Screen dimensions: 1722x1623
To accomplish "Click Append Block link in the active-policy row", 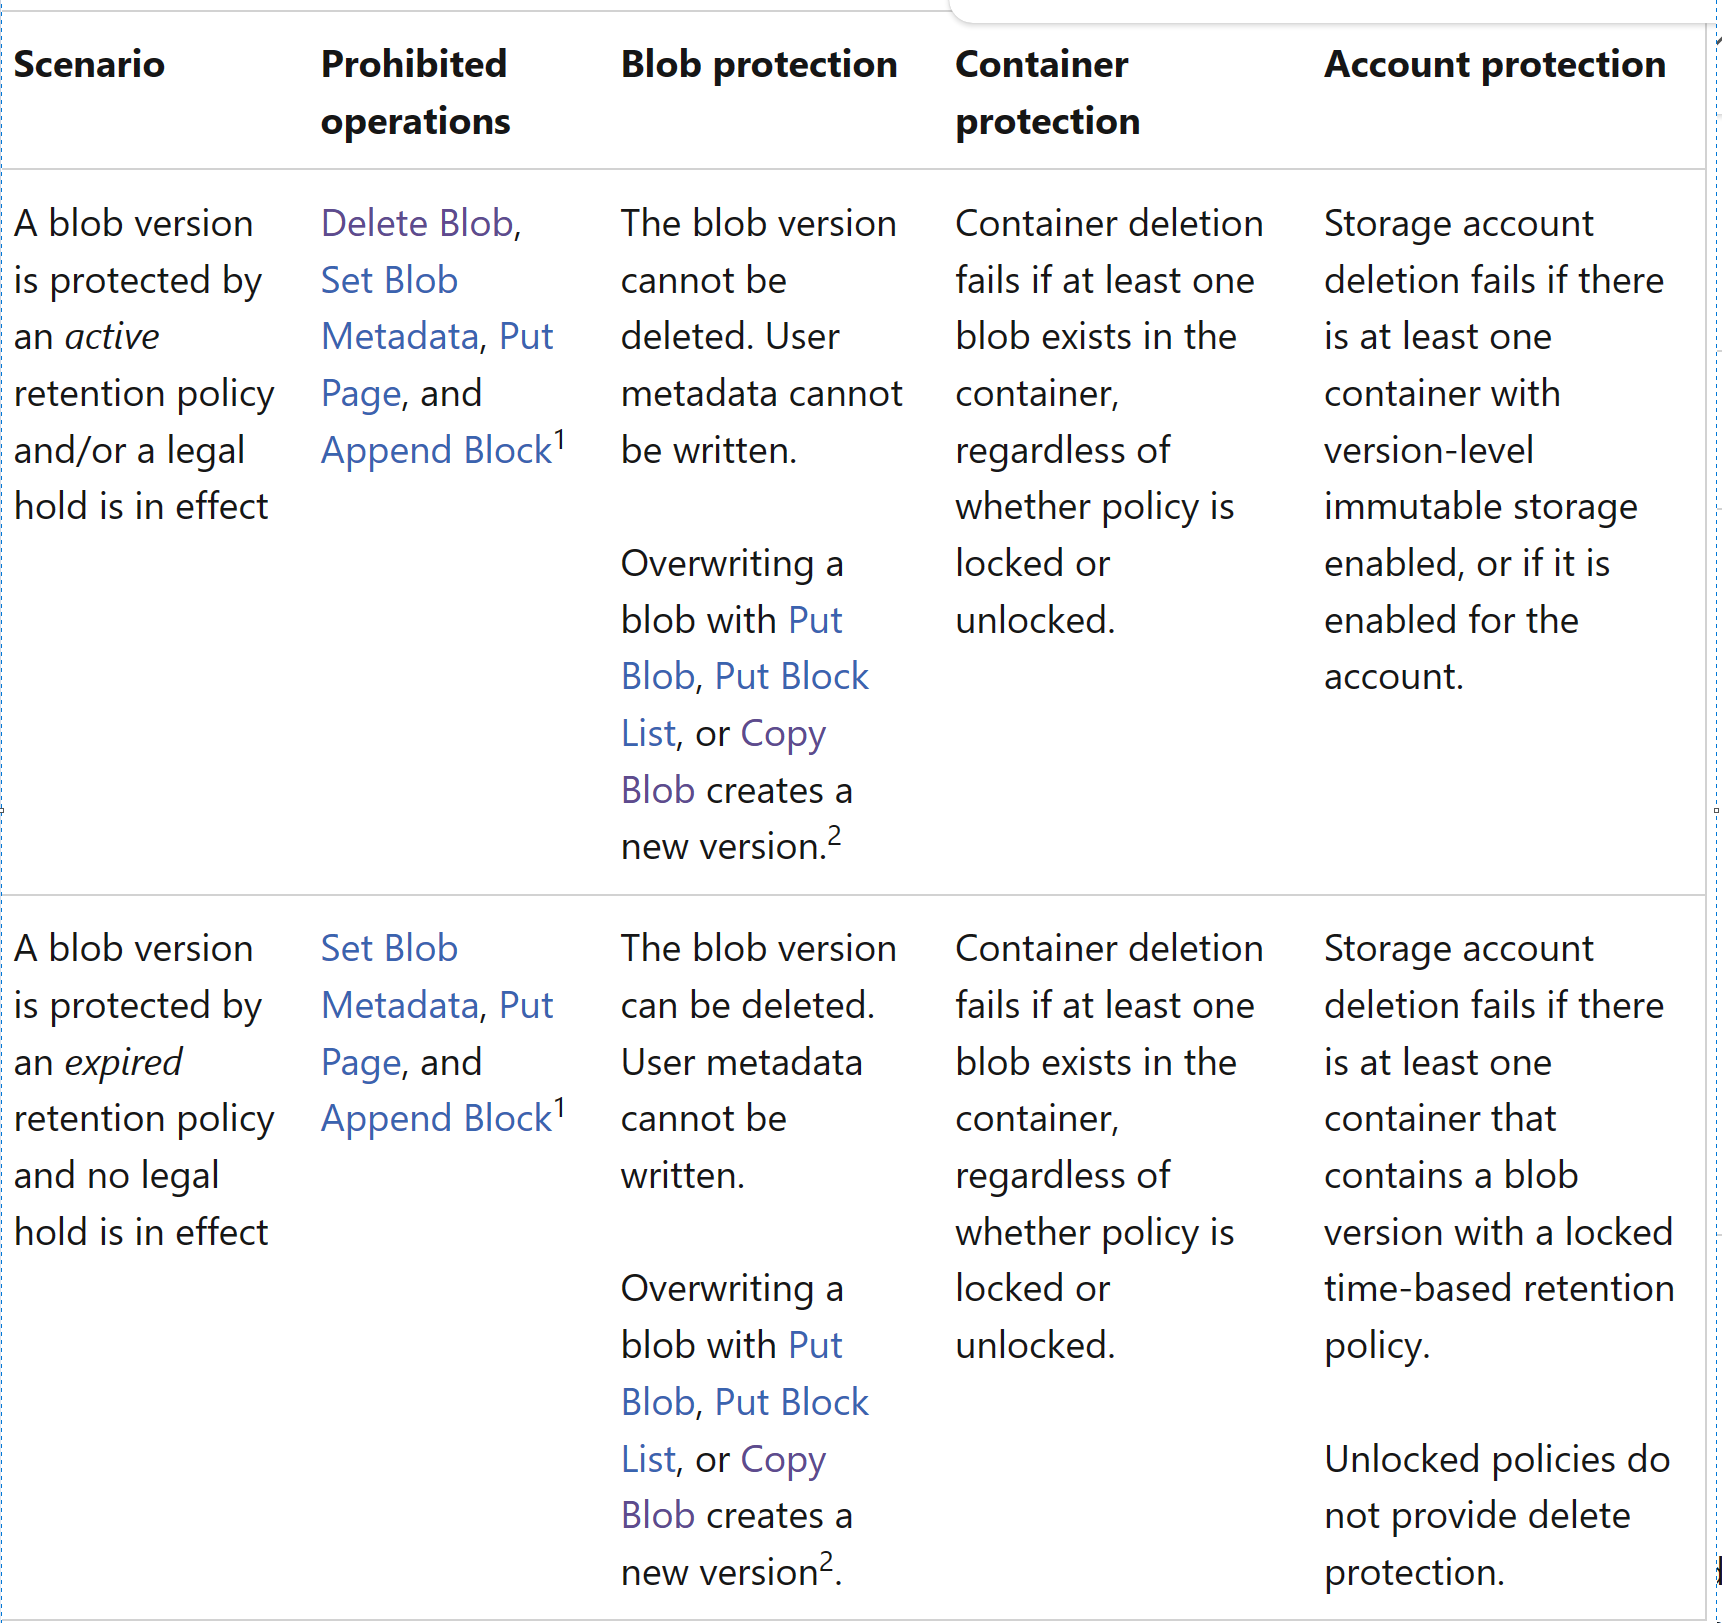I will click(436, 451).
